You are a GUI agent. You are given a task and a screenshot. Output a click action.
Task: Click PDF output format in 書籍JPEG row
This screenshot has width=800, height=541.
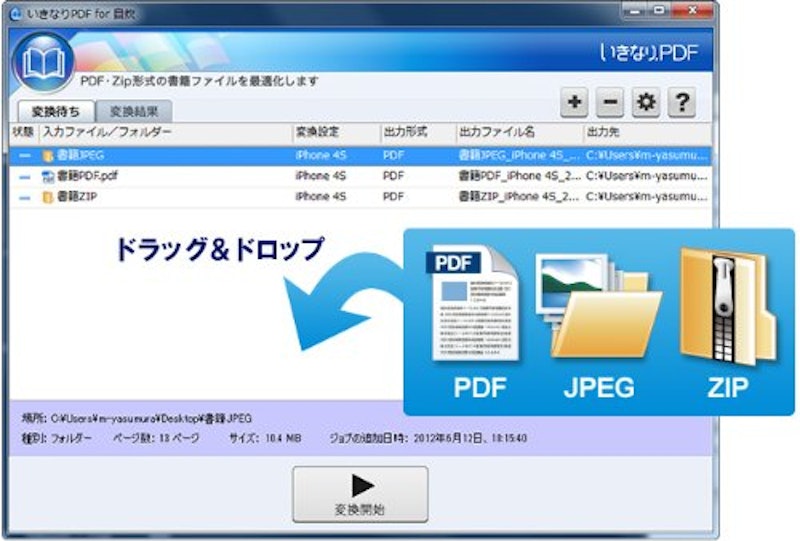pyautogui.click(x=393, y=155)
